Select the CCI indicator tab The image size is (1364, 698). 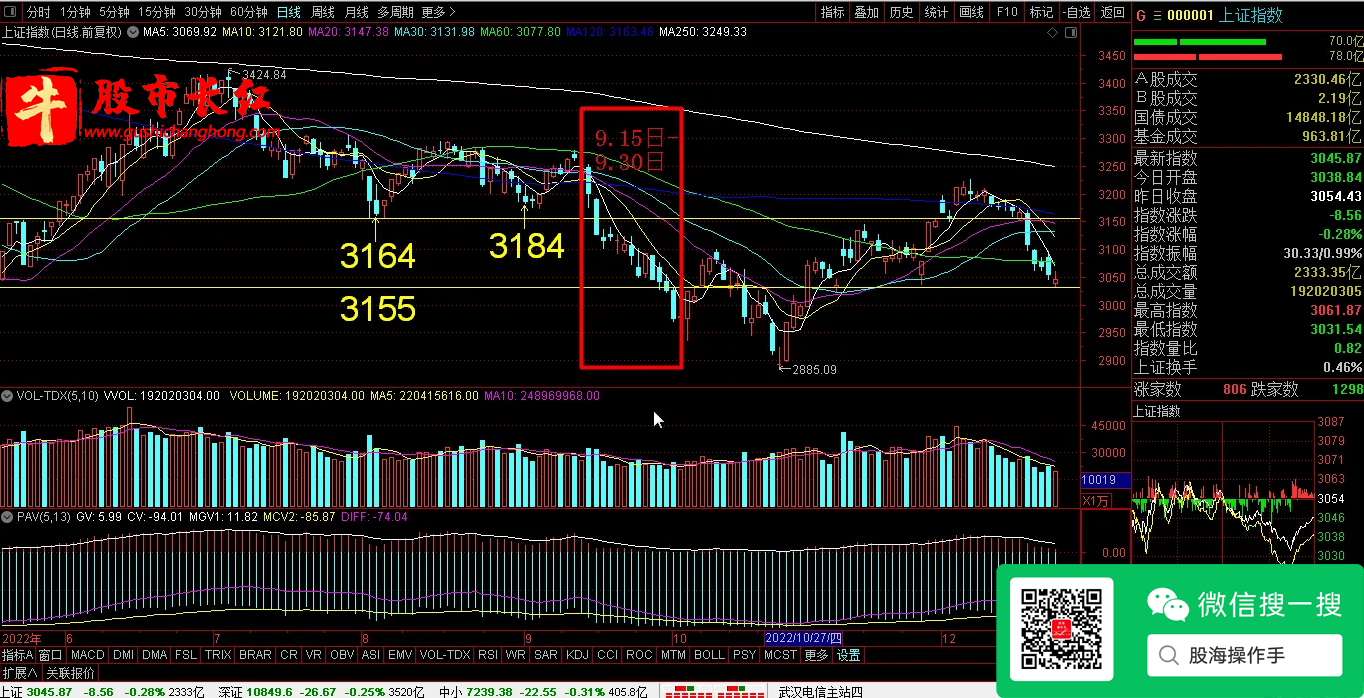coord(607,655)
